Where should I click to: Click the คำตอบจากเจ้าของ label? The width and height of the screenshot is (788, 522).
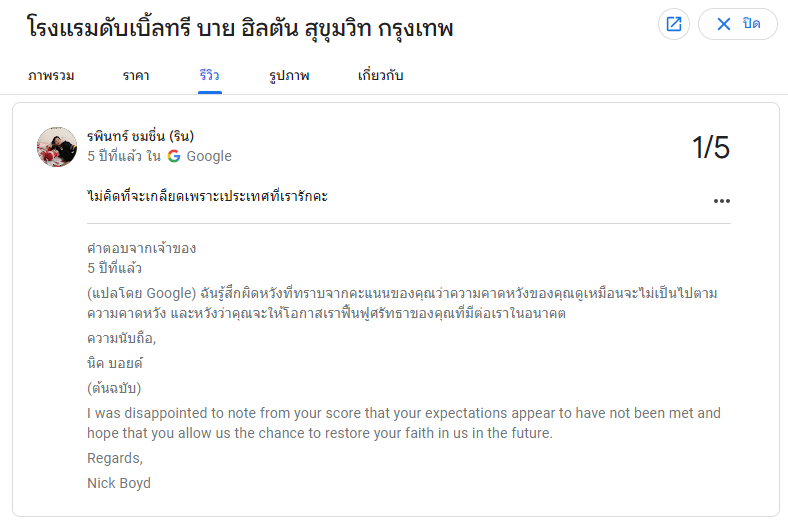[x=141, y=248]
